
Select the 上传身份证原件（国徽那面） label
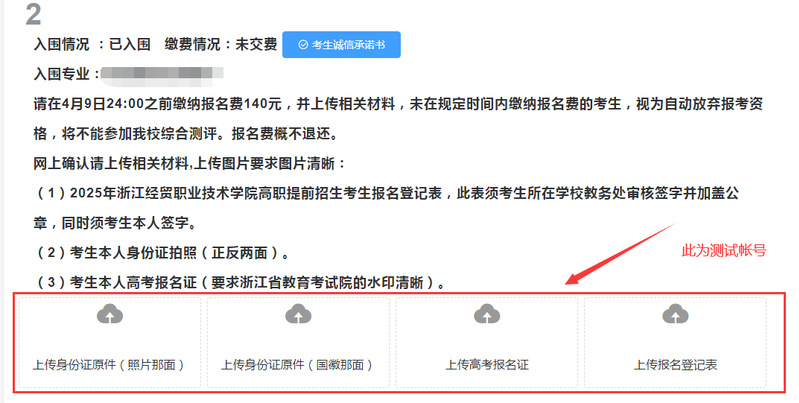[x=298, y=365]
